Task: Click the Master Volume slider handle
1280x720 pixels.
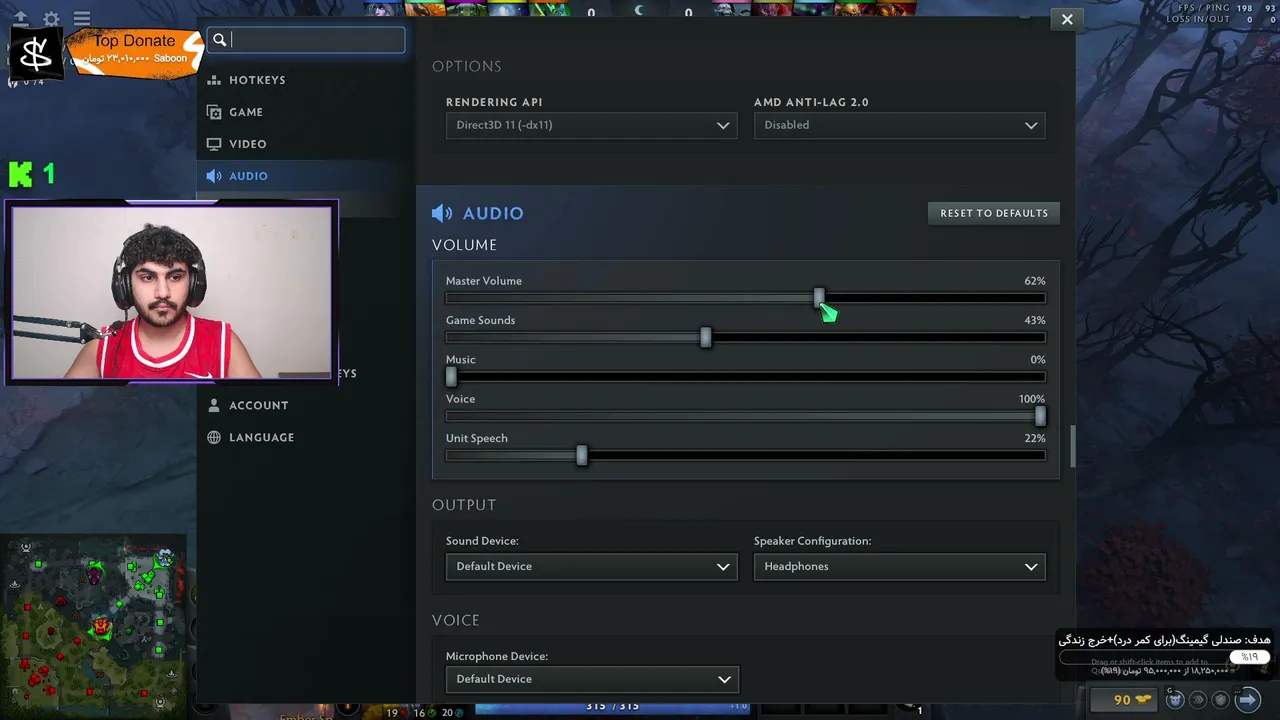Action: [x=819, y=298]
